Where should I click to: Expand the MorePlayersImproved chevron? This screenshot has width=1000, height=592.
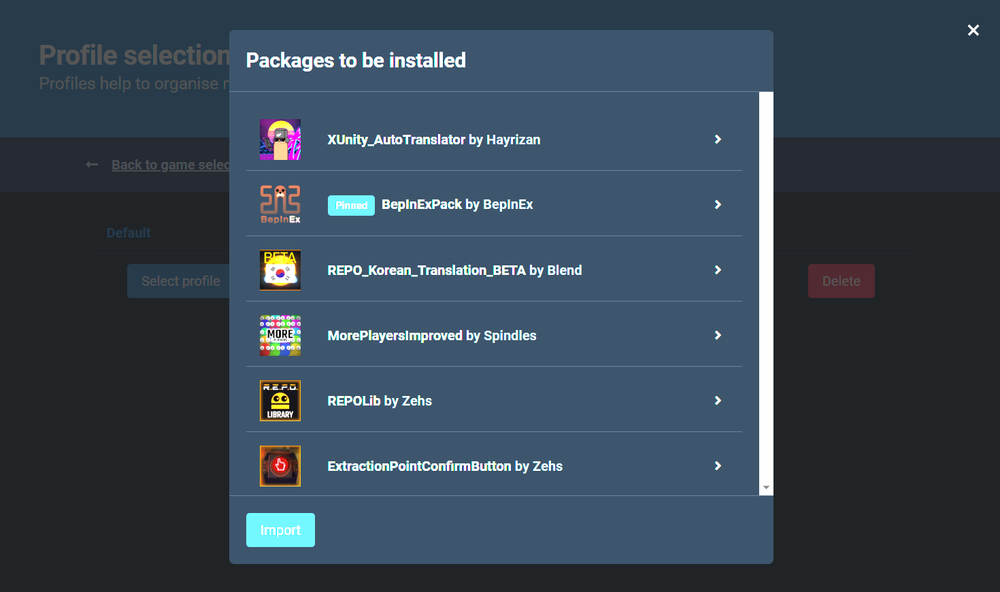[718, 336]
